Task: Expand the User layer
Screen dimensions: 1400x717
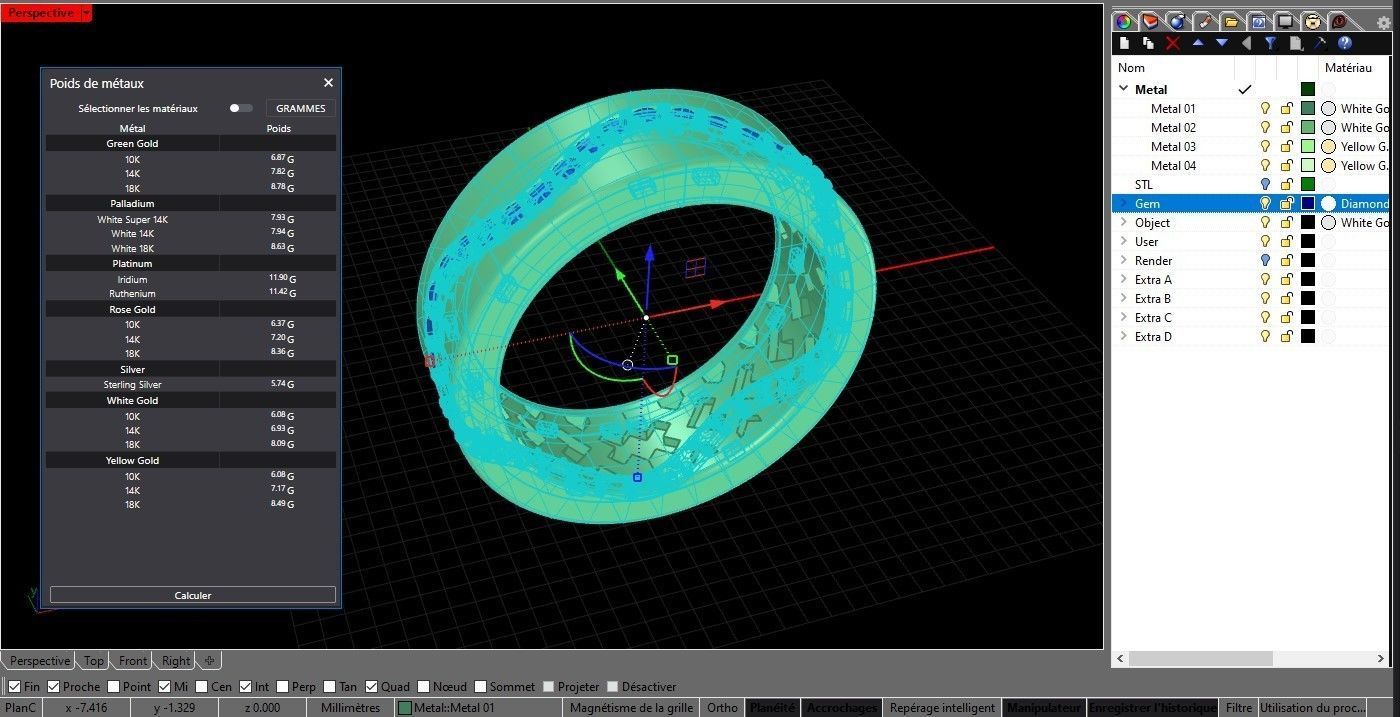Action: click(x=1123, y=241)
